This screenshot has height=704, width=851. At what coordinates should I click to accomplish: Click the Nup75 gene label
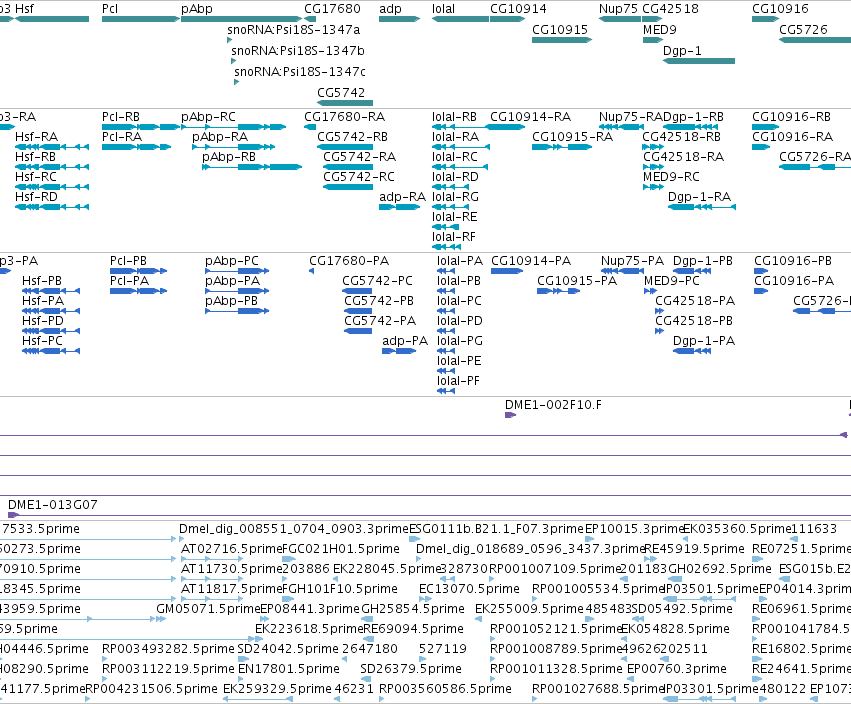(618, 9)
